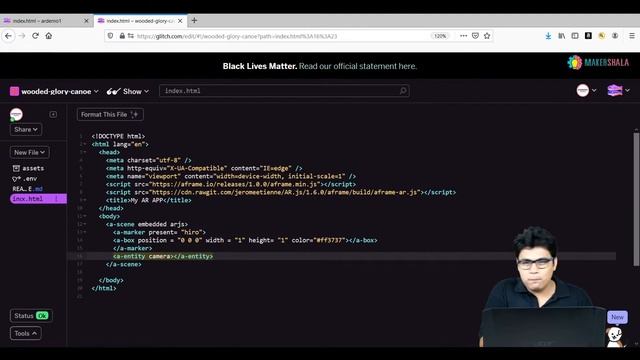Open the .env file

click(24, 178)
